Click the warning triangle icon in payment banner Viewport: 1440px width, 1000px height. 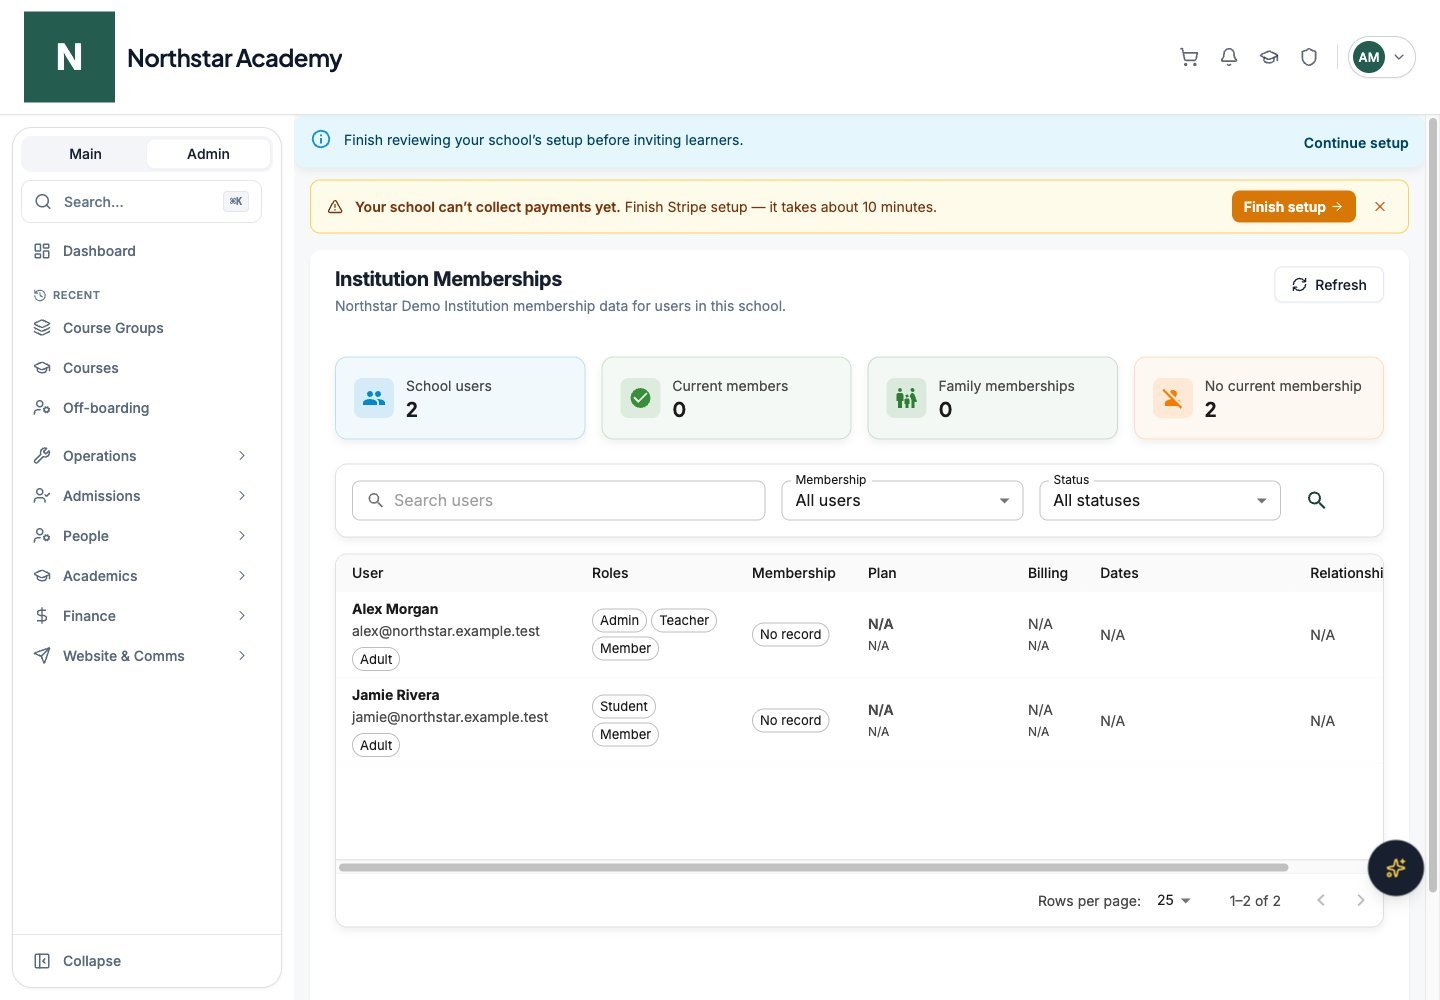335,207
